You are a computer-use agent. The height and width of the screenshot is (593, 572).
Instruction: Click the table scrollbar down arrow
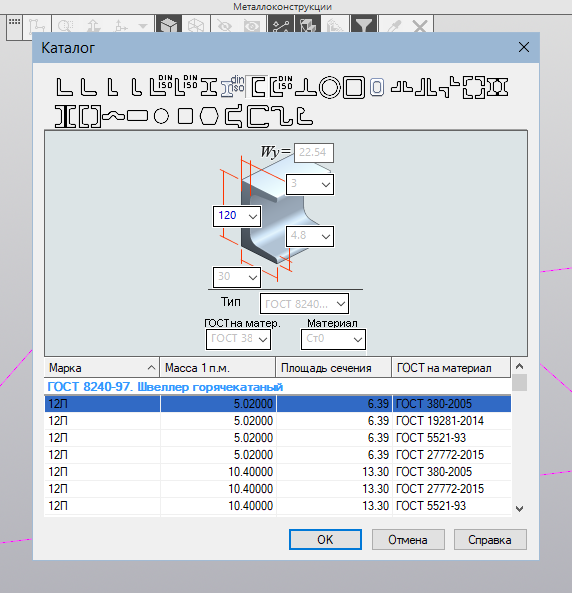pyautogui.click(x=519, y=509)
